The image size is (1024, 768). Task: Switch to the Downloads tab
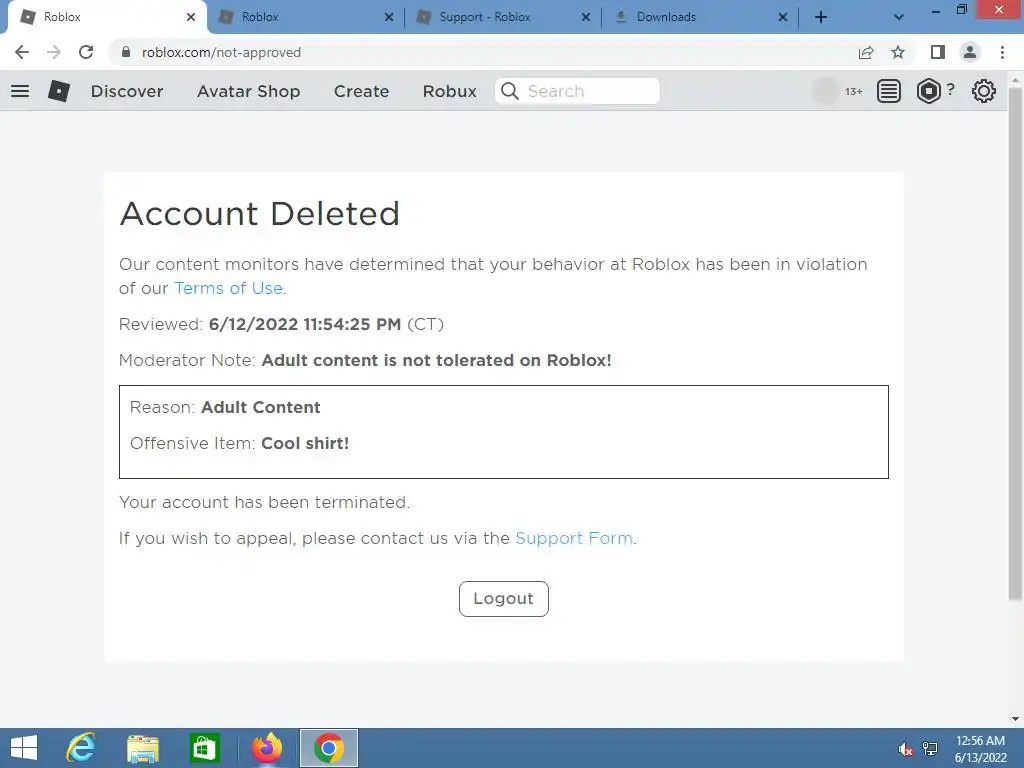[x=698, y=17]
